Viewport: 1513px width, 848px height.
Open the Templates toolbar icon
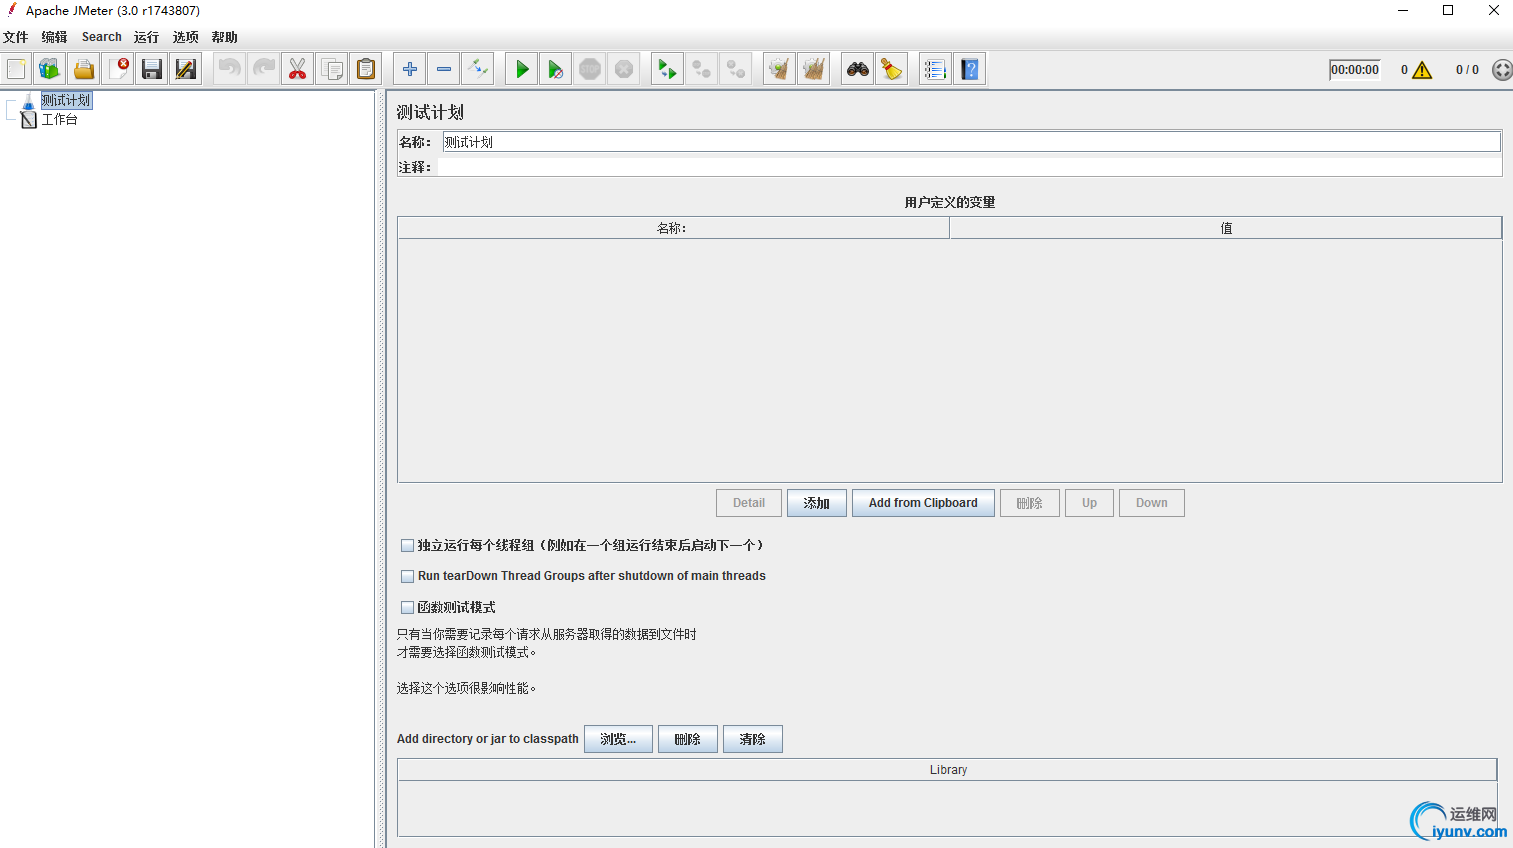click(50, 69)
